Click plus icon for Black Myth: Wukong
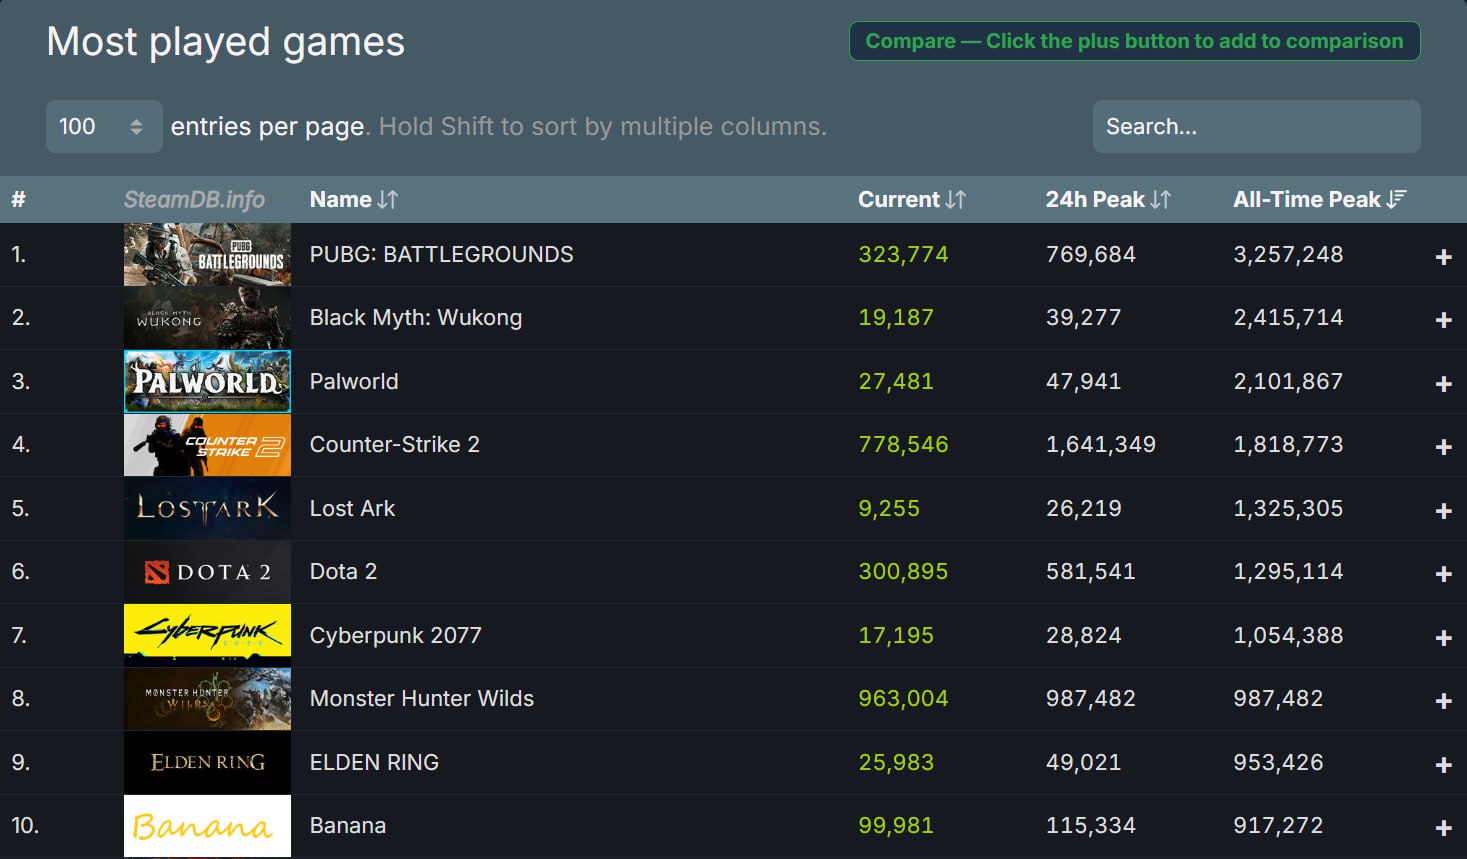Viewport: 1467px width, 859px height. tap(1443, 320)
